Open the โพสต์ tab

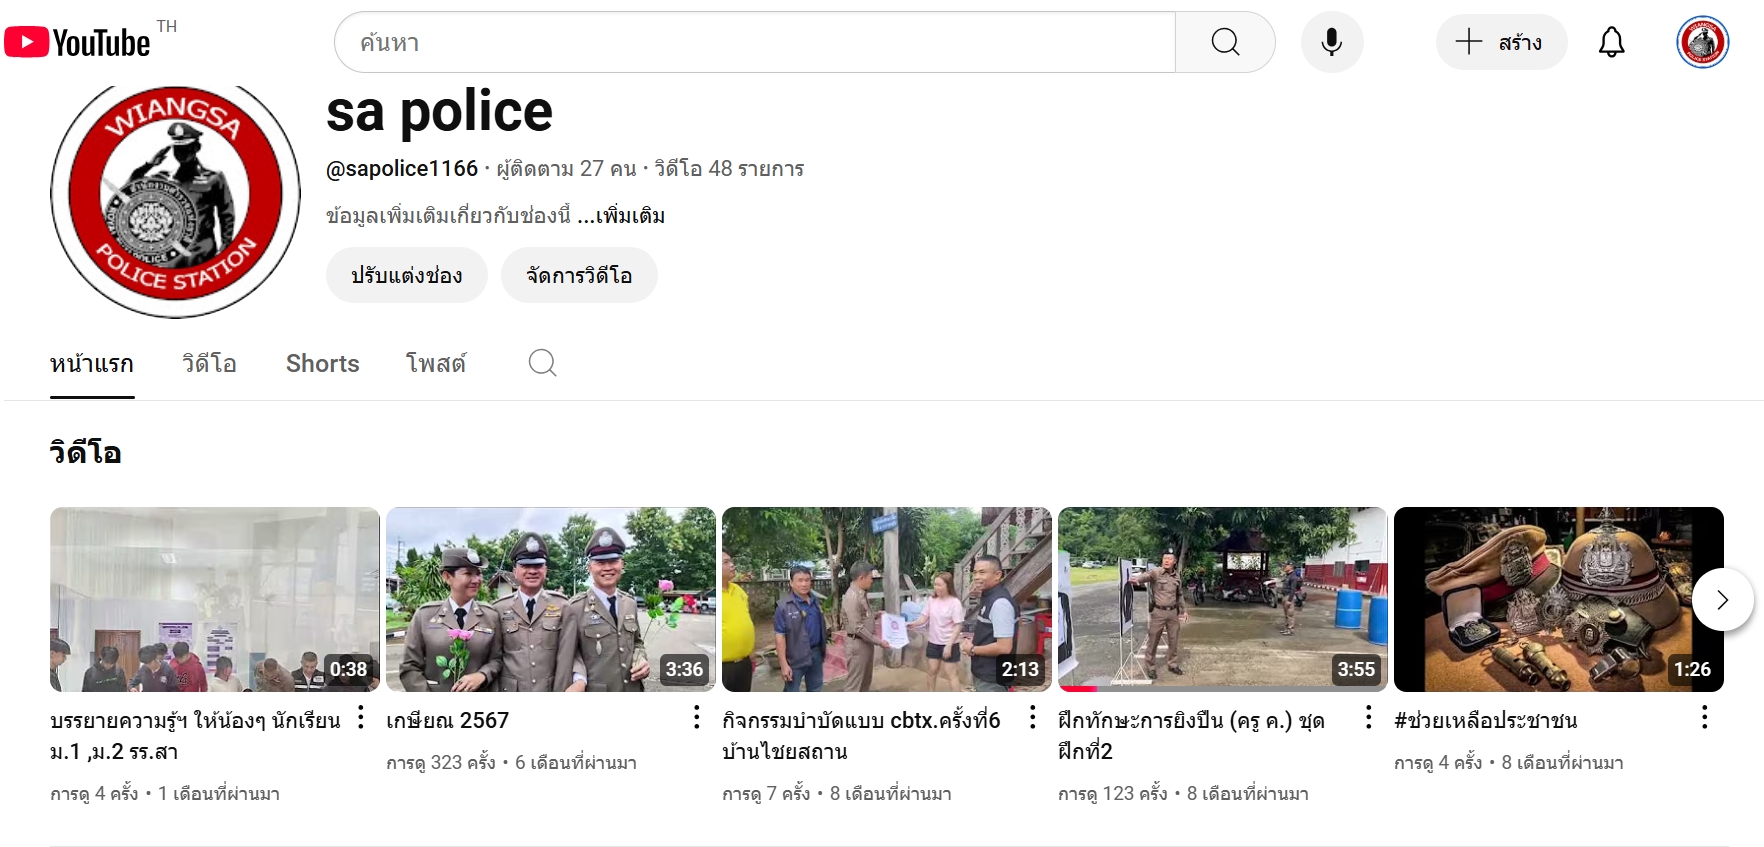(435, 364)
